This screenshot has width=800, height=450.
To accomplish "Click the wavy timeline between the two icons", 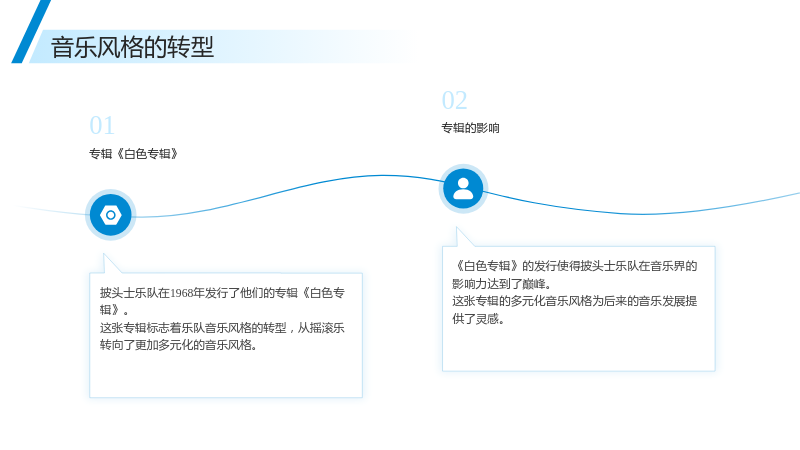I will pyautogui.click(x=287, y=192).
